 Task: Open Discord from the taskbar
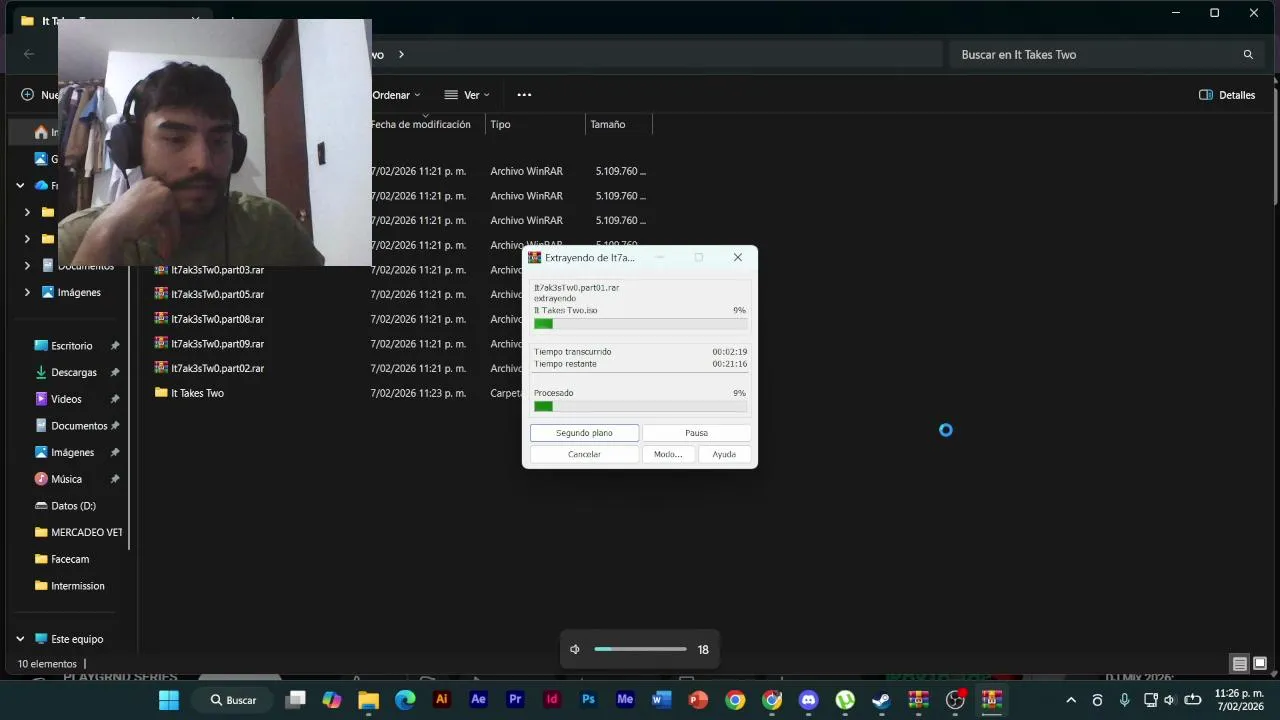808,700
